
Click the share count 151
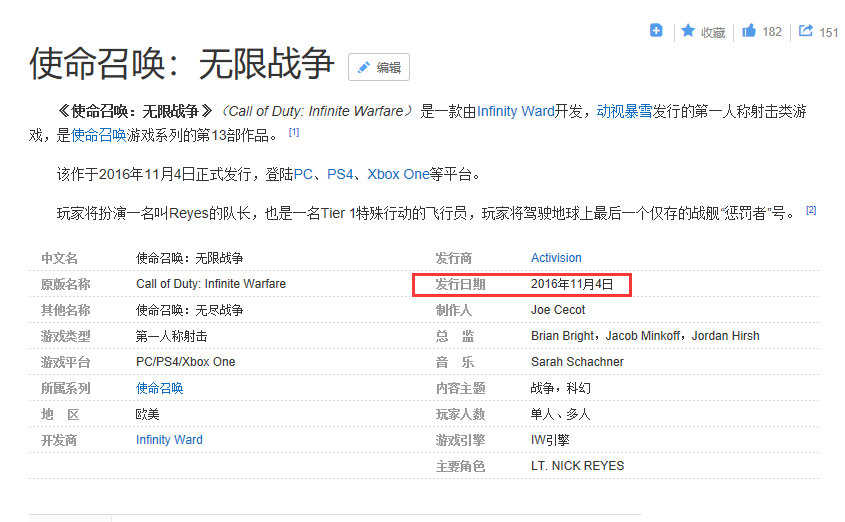tap(828, 33)
